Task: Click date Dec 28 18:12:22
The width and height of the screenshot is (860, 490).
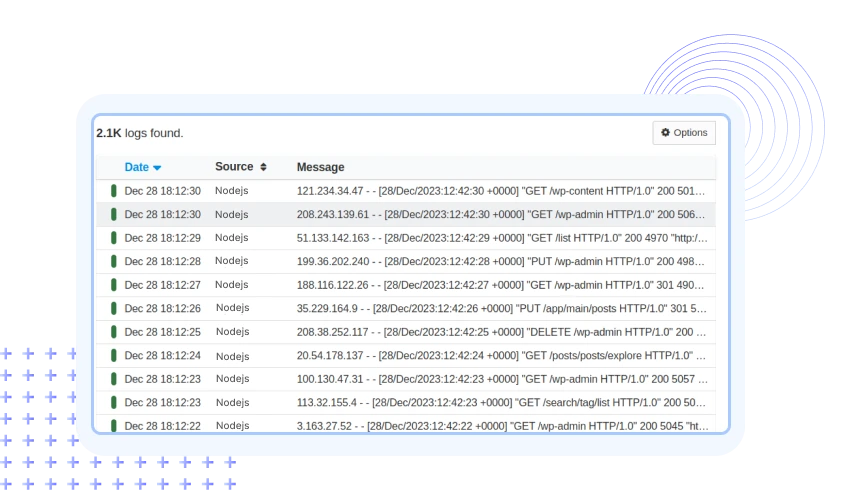Action: [x=162, y=426]
